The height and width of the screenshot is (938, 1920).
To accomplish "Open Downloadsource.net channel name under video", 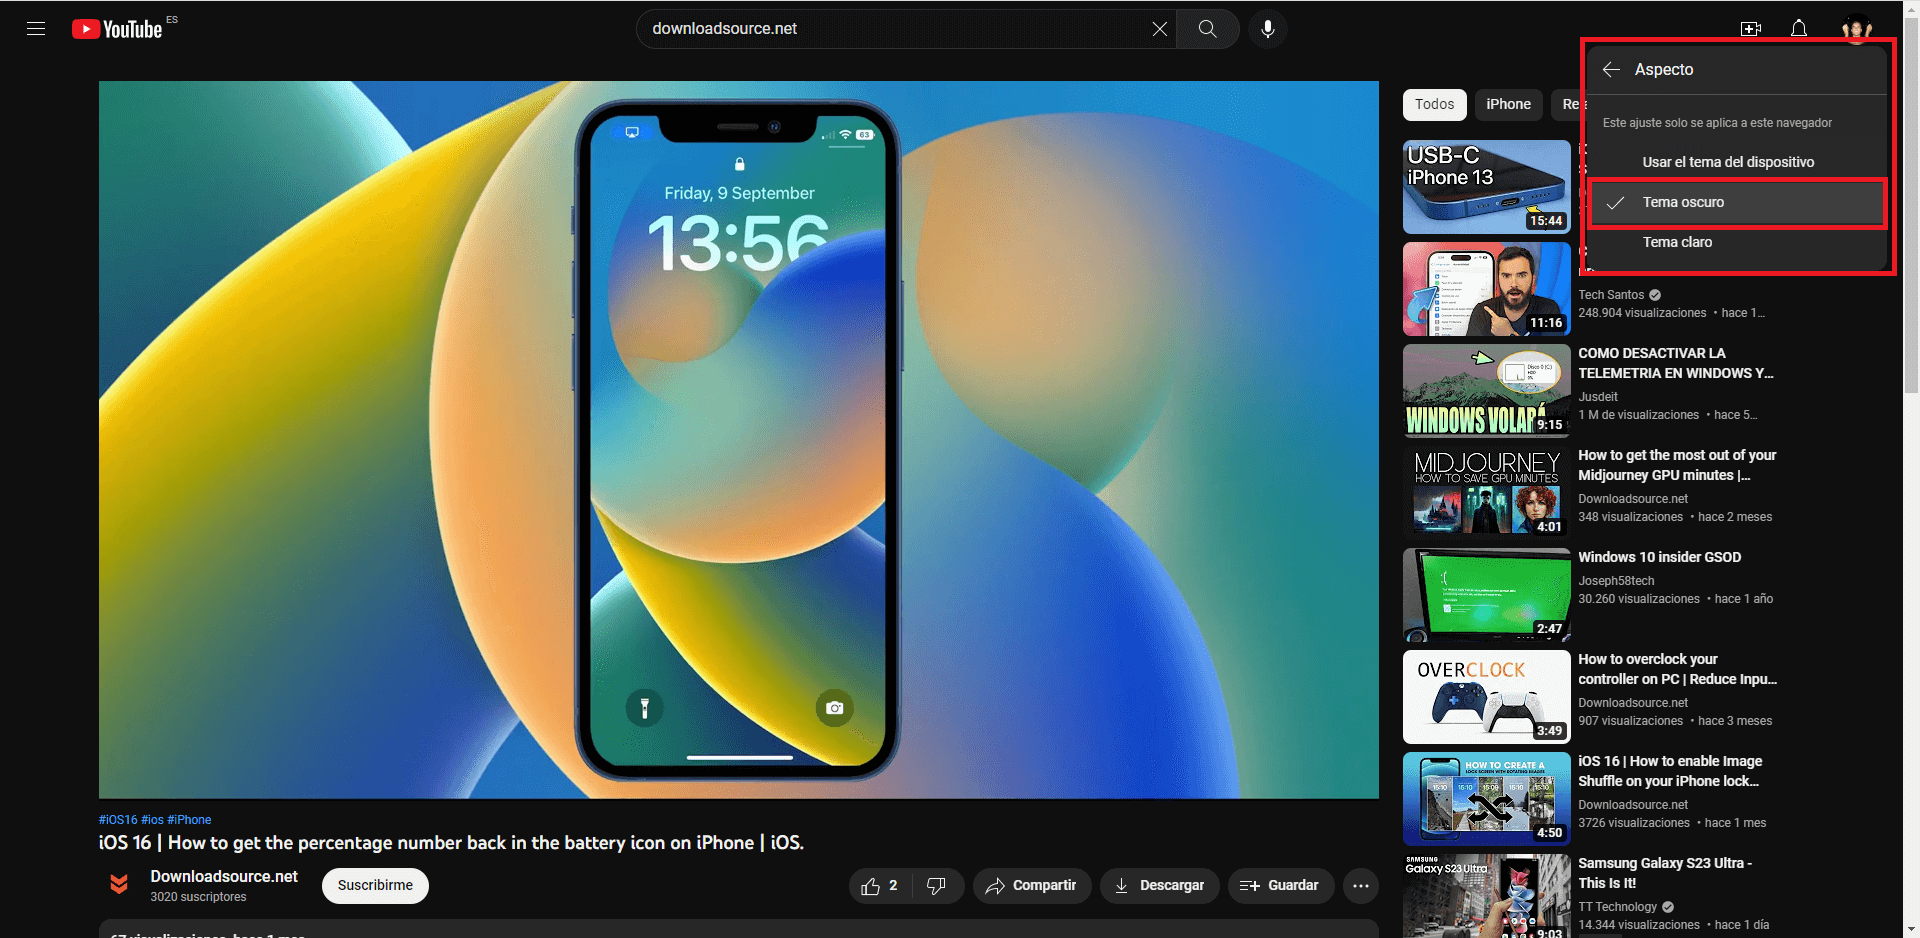I will click(224, 876).
